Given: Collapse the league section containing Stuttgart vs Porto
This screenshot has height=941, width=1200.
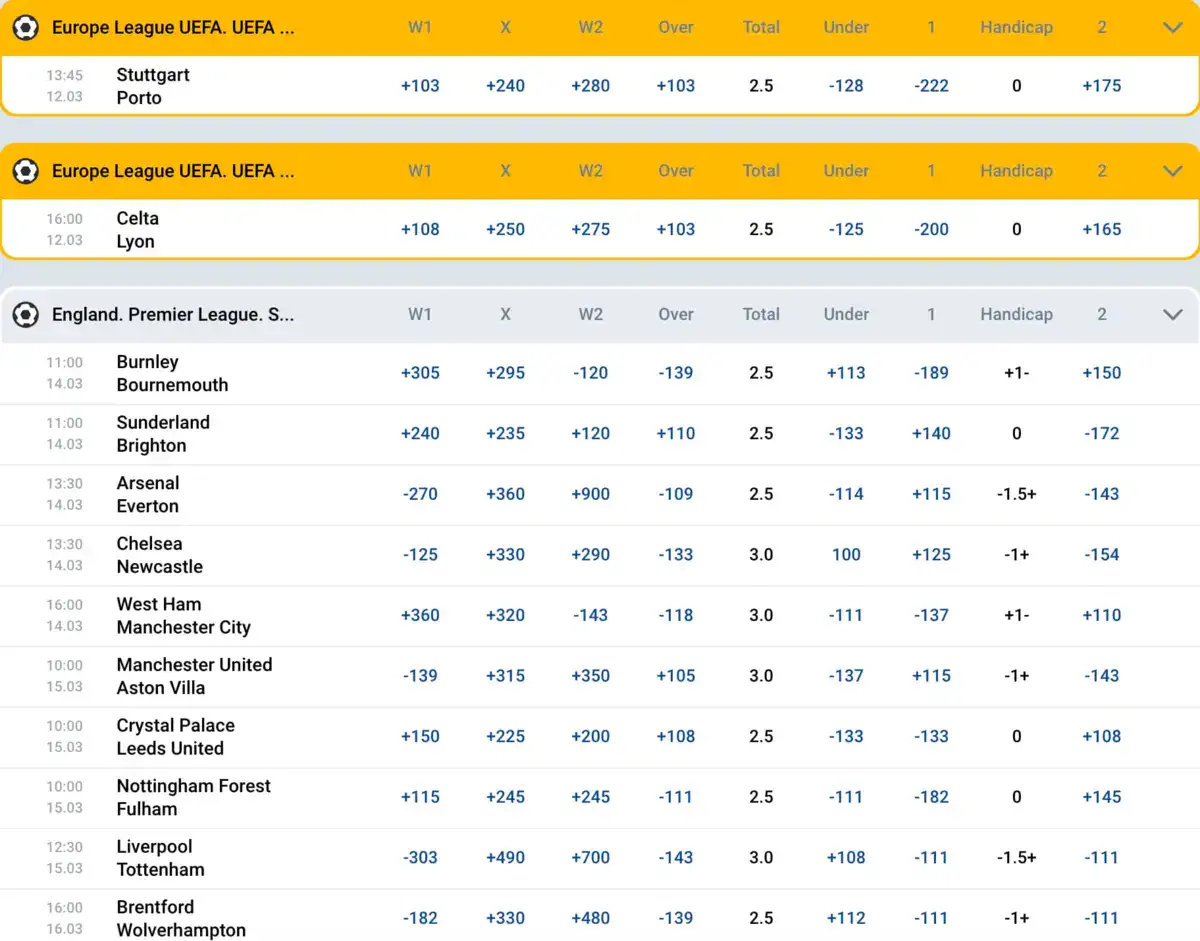Looking at the screenshot, I should tap(1173, 28).
